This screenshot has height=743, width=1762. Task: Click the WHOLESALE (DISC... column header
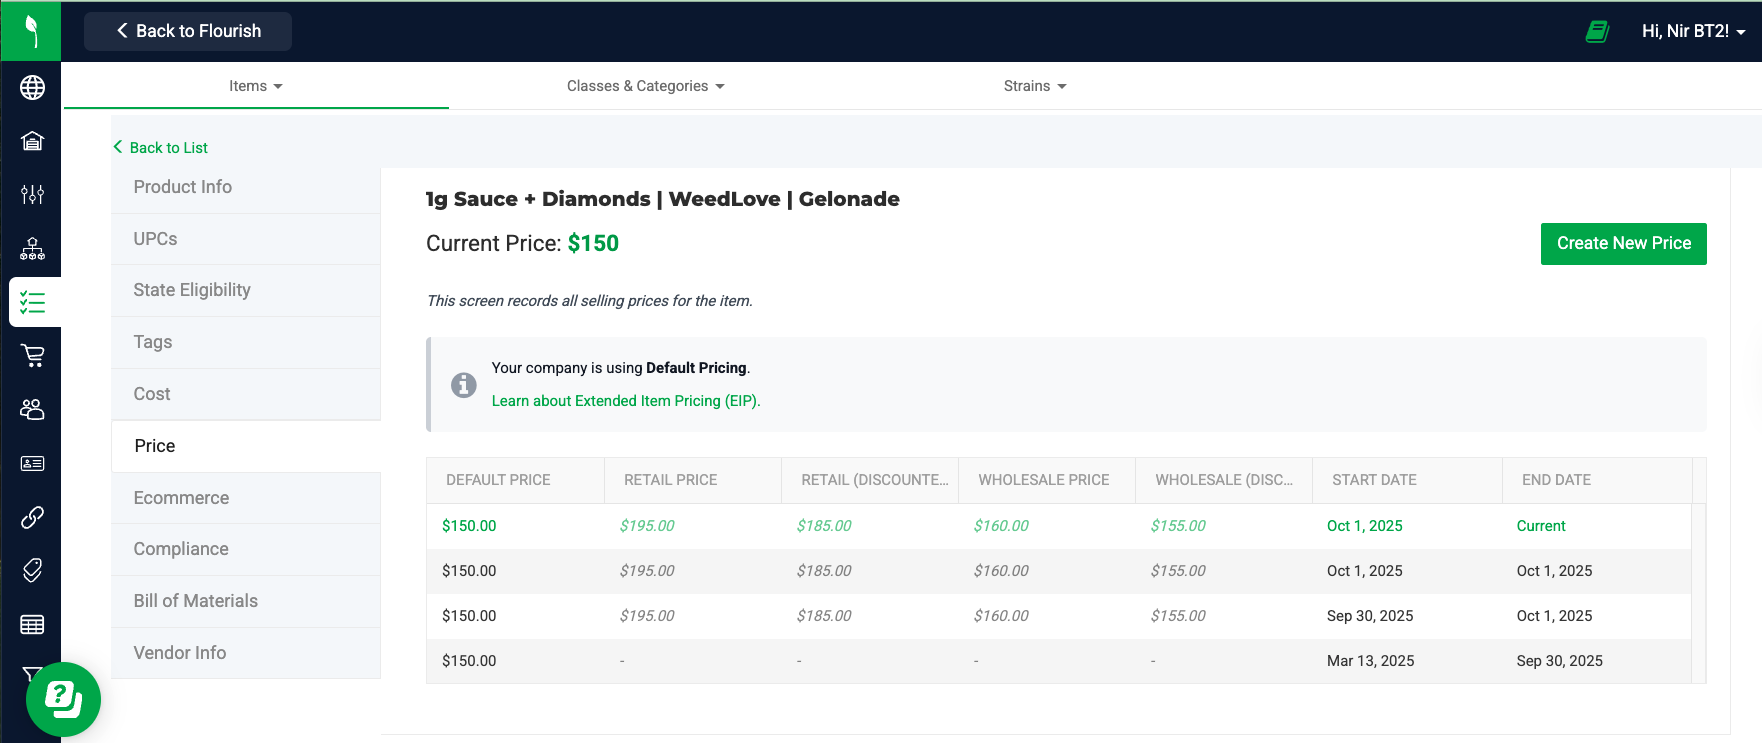tap(1224, 480)
